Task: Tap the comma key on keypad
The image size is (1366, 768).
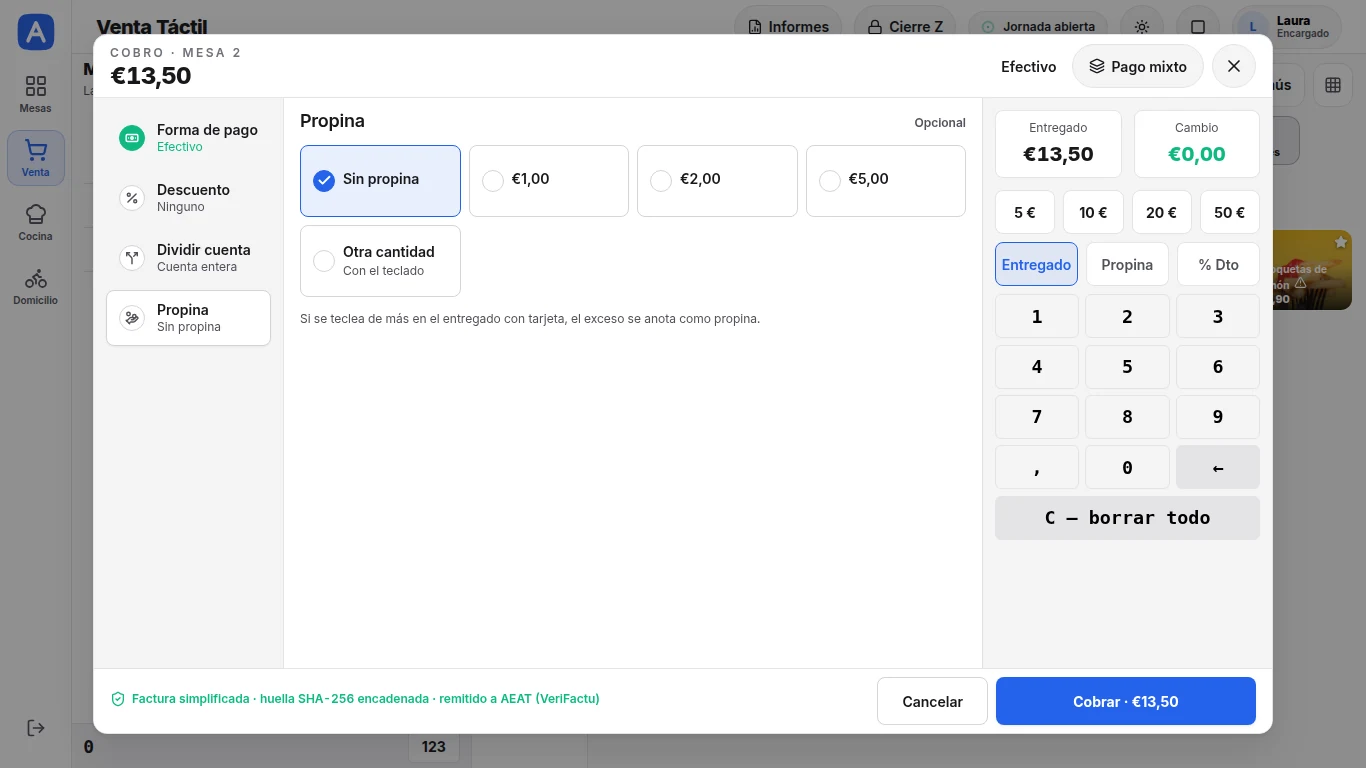Action: tap(1036, 467)
